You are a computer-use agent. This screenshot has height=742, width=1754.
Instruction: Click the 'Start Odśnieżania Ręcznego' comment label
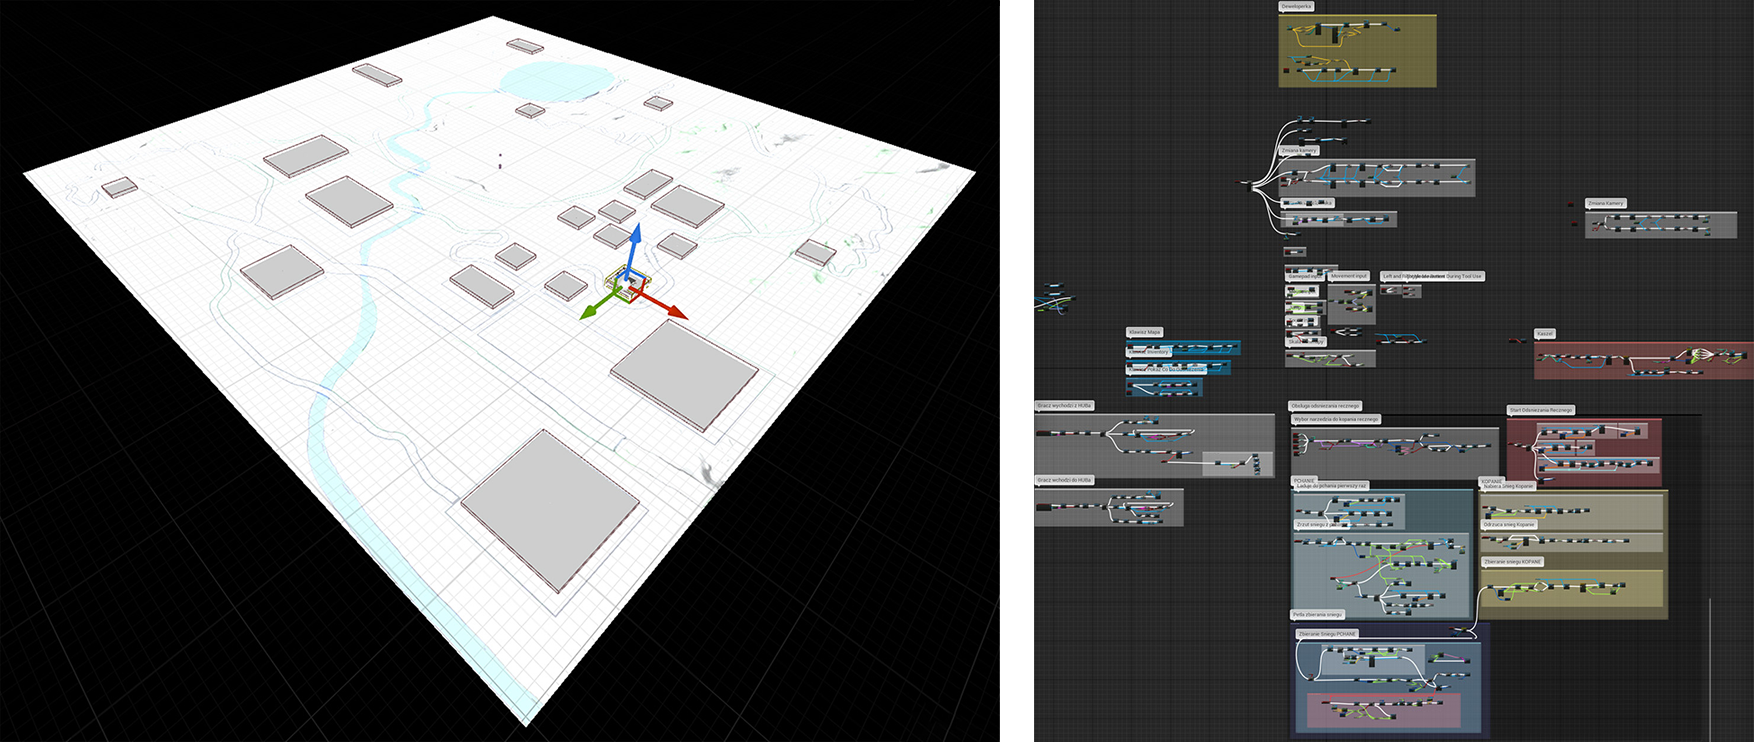1541,410
